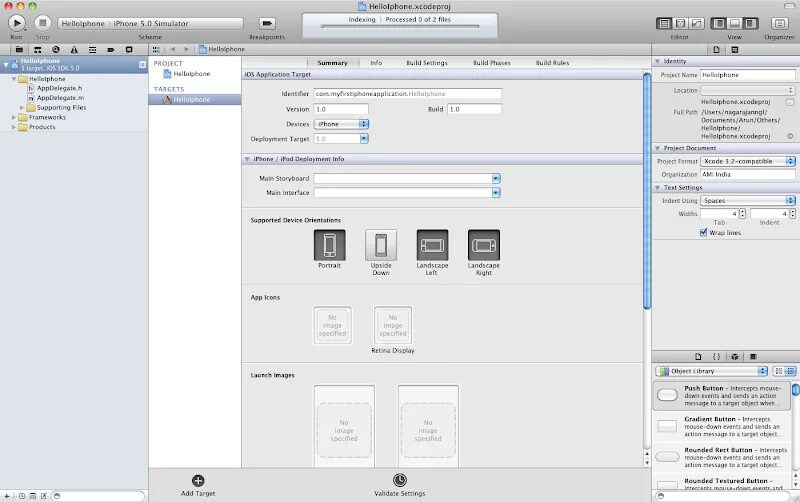The height and width of the screenshot is (502, 800).
Task: Go back with the jump bar arrow
Action: coord(172,49)
